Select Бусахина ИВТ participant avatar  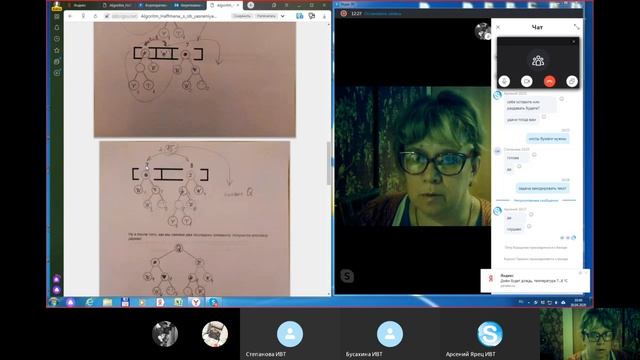390,334
